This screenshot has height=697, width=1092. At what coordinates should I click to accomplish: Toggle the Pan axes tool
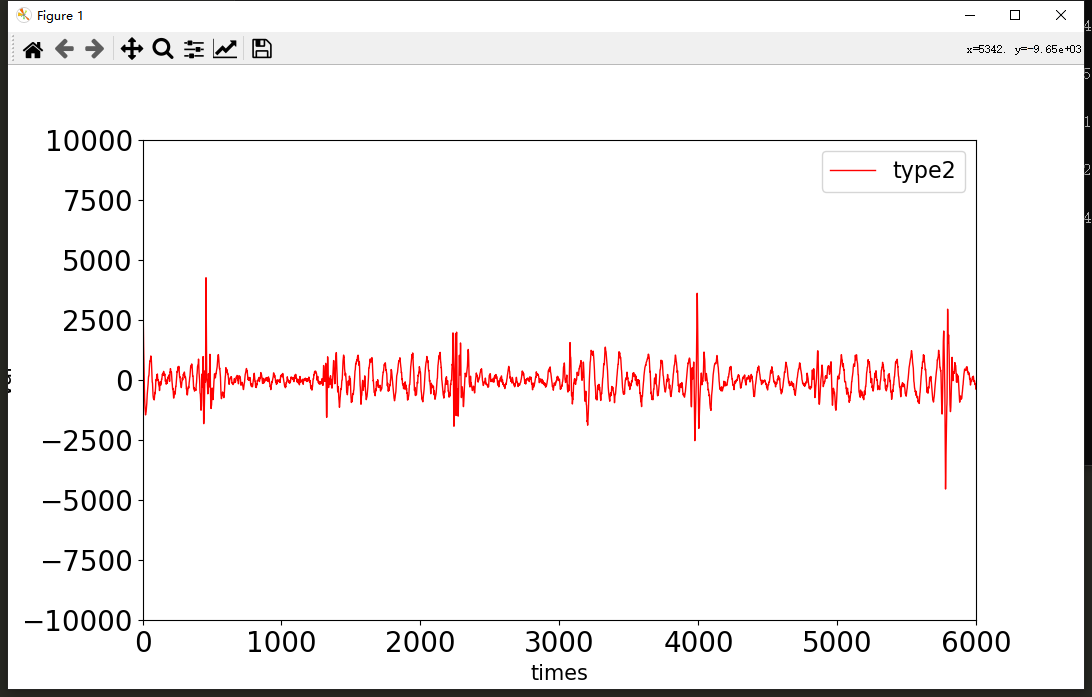coord(132,49)
